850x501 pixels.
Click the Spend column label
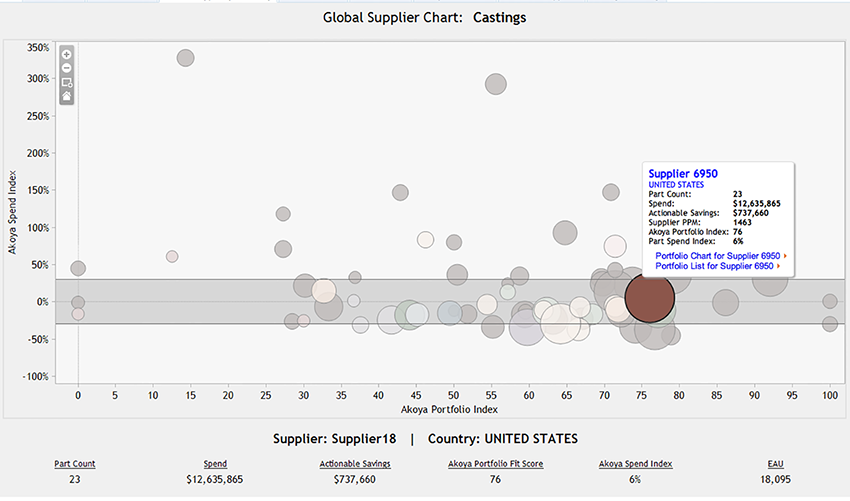coord(215,464)
